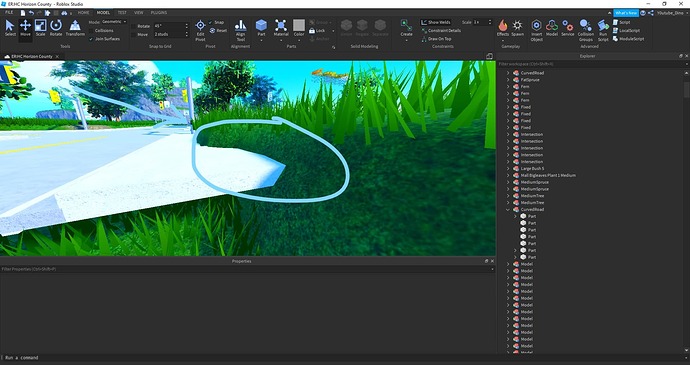Click the share icon near username
Screen dimensions: 690x365
(650, 13)
